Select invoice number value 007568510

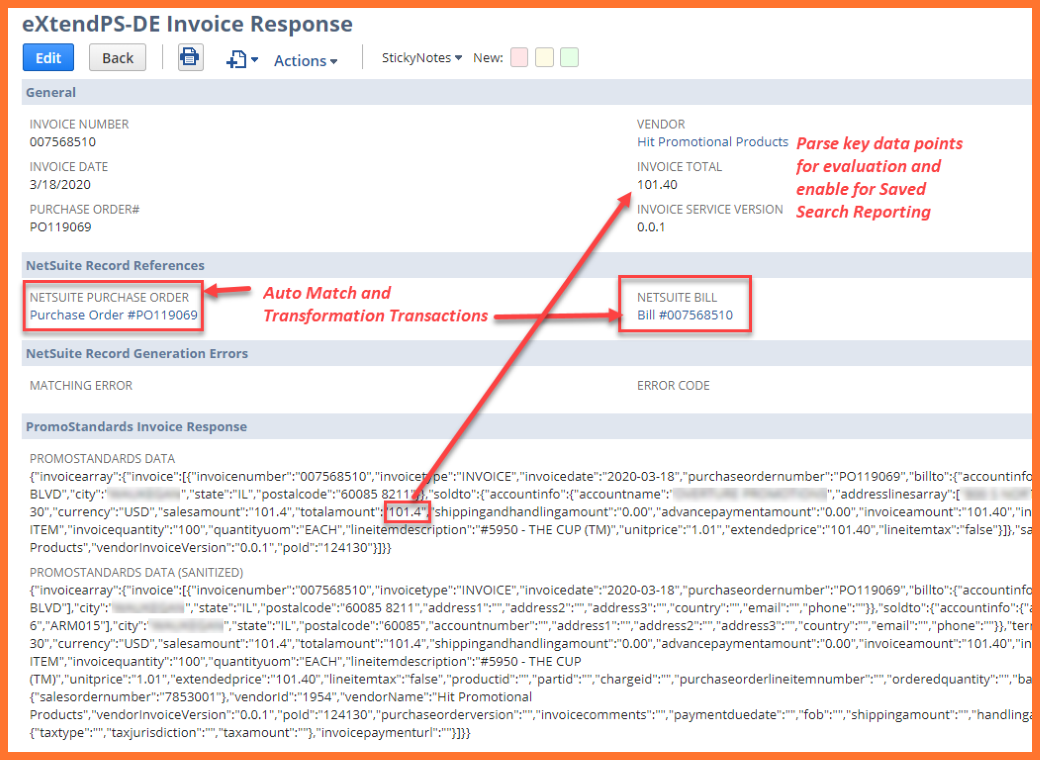click(62, 142)
